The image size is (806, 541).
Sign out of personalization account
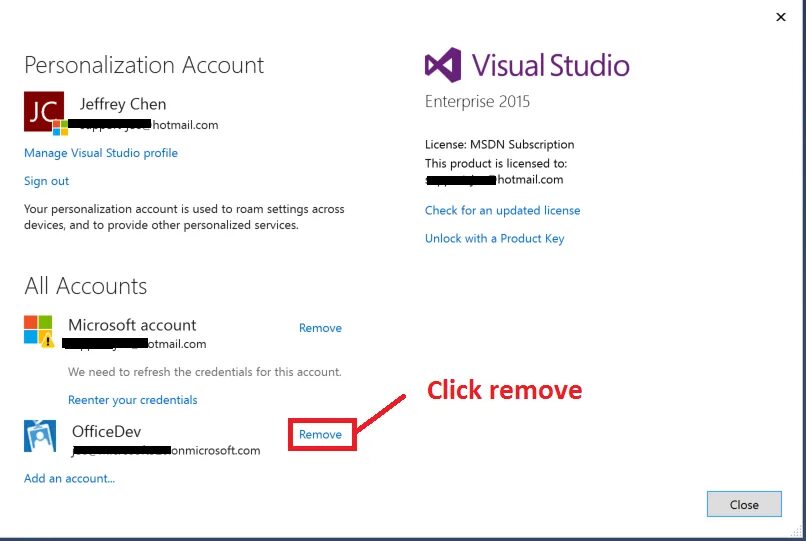pos(46,181)
